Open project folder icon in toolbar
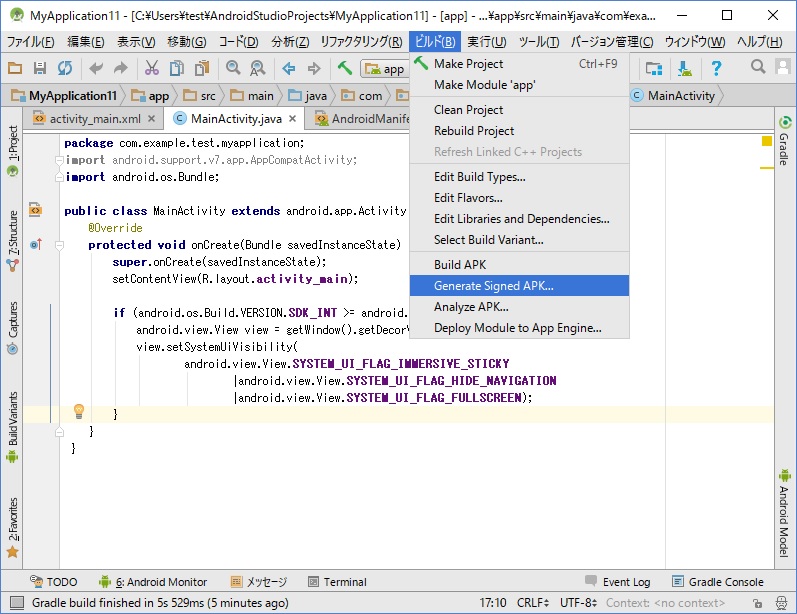797x614 pixels. pyautogui.click(x=15, y=68)
